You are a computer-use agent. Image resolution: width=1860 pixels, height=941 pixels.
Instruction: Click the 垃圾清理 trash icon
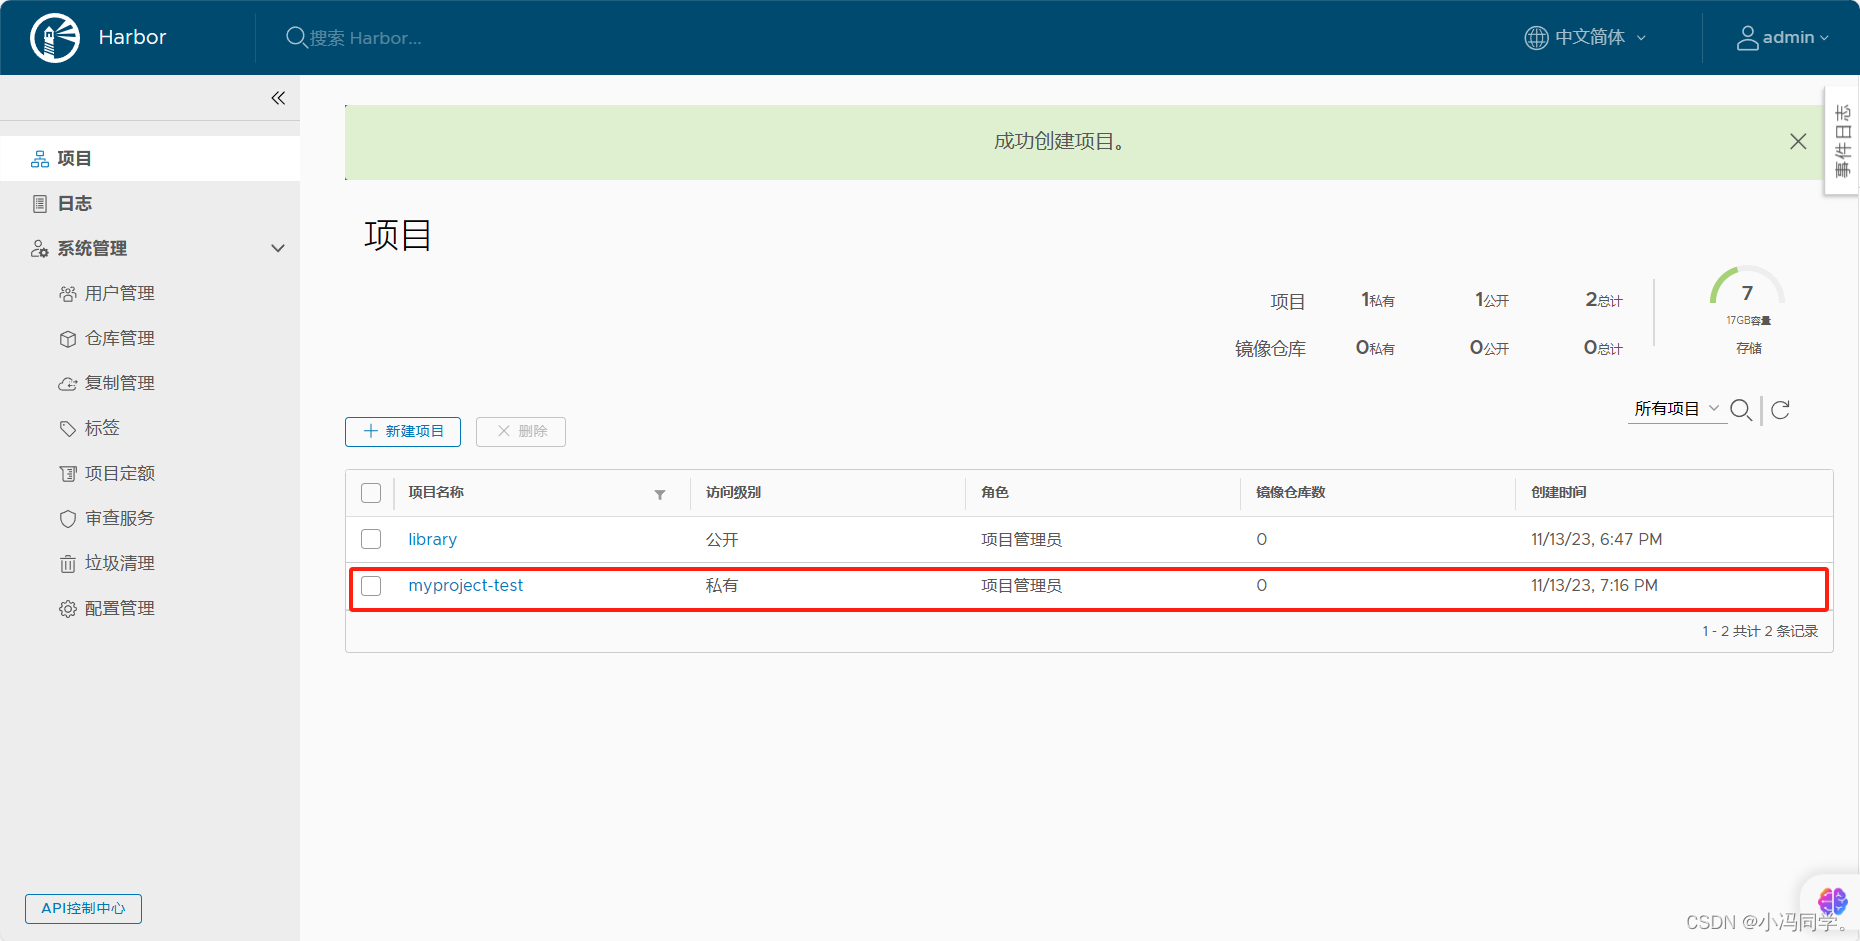[68, 564]
